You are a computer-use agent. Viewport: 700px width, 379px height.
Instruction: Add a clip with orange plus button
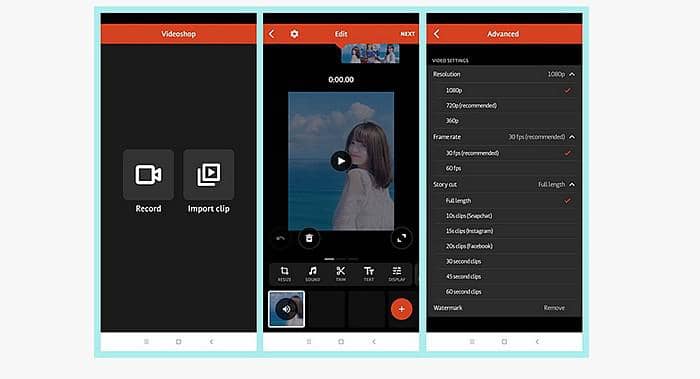click(x=401, y=309)
